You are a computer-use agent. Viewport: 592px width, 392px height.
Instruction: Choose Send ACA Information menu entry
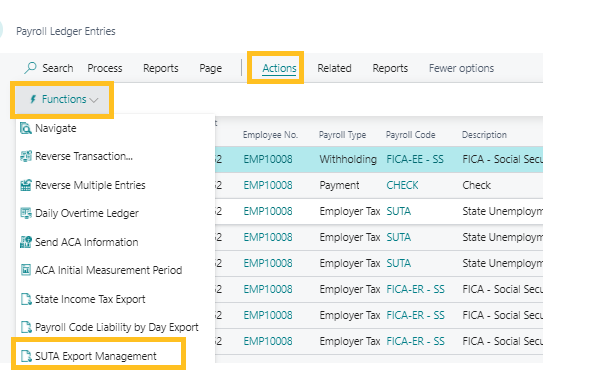coord(86,242)
